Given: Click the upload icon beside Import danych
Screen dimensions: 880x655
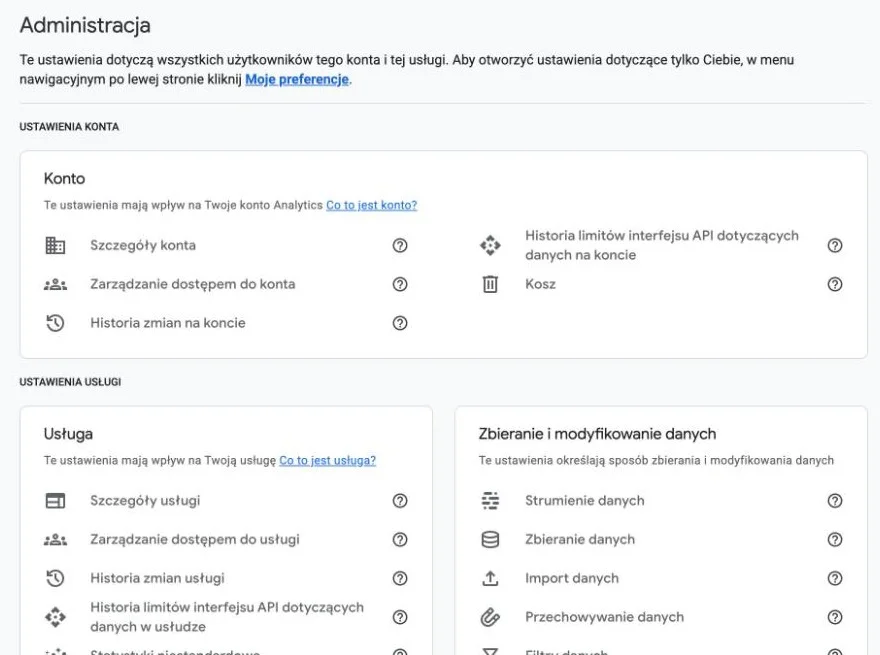Looking at the screenshot, I should [x=490, y=578].
